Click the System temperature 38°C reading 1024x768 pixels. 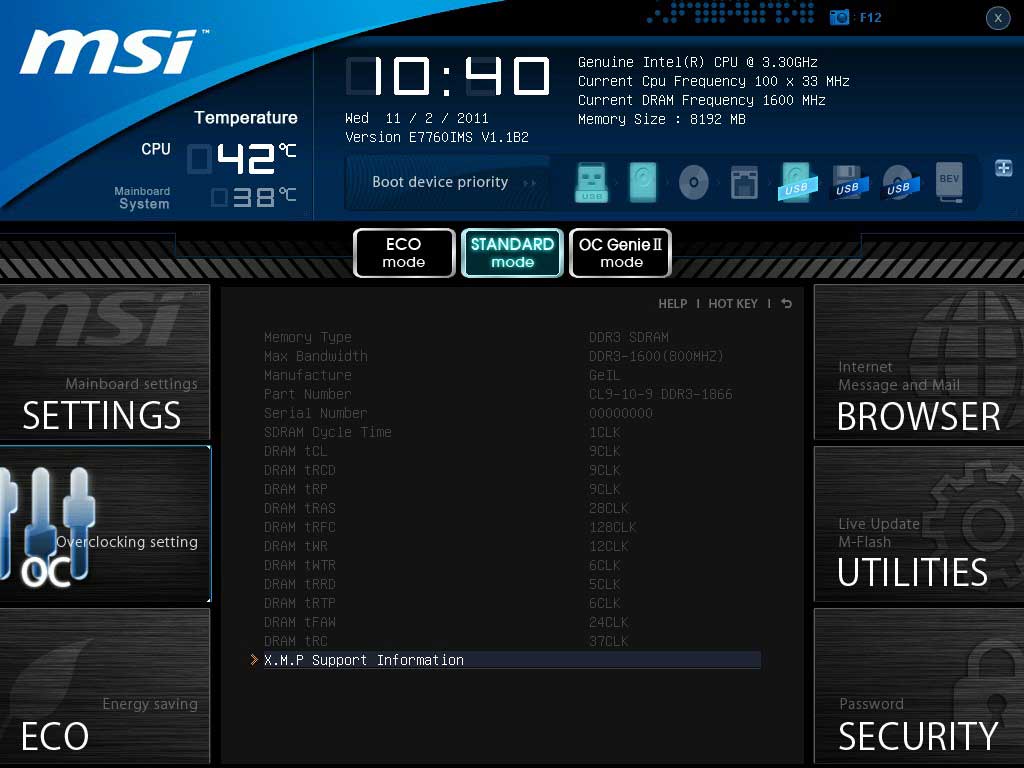click(254, 197)
